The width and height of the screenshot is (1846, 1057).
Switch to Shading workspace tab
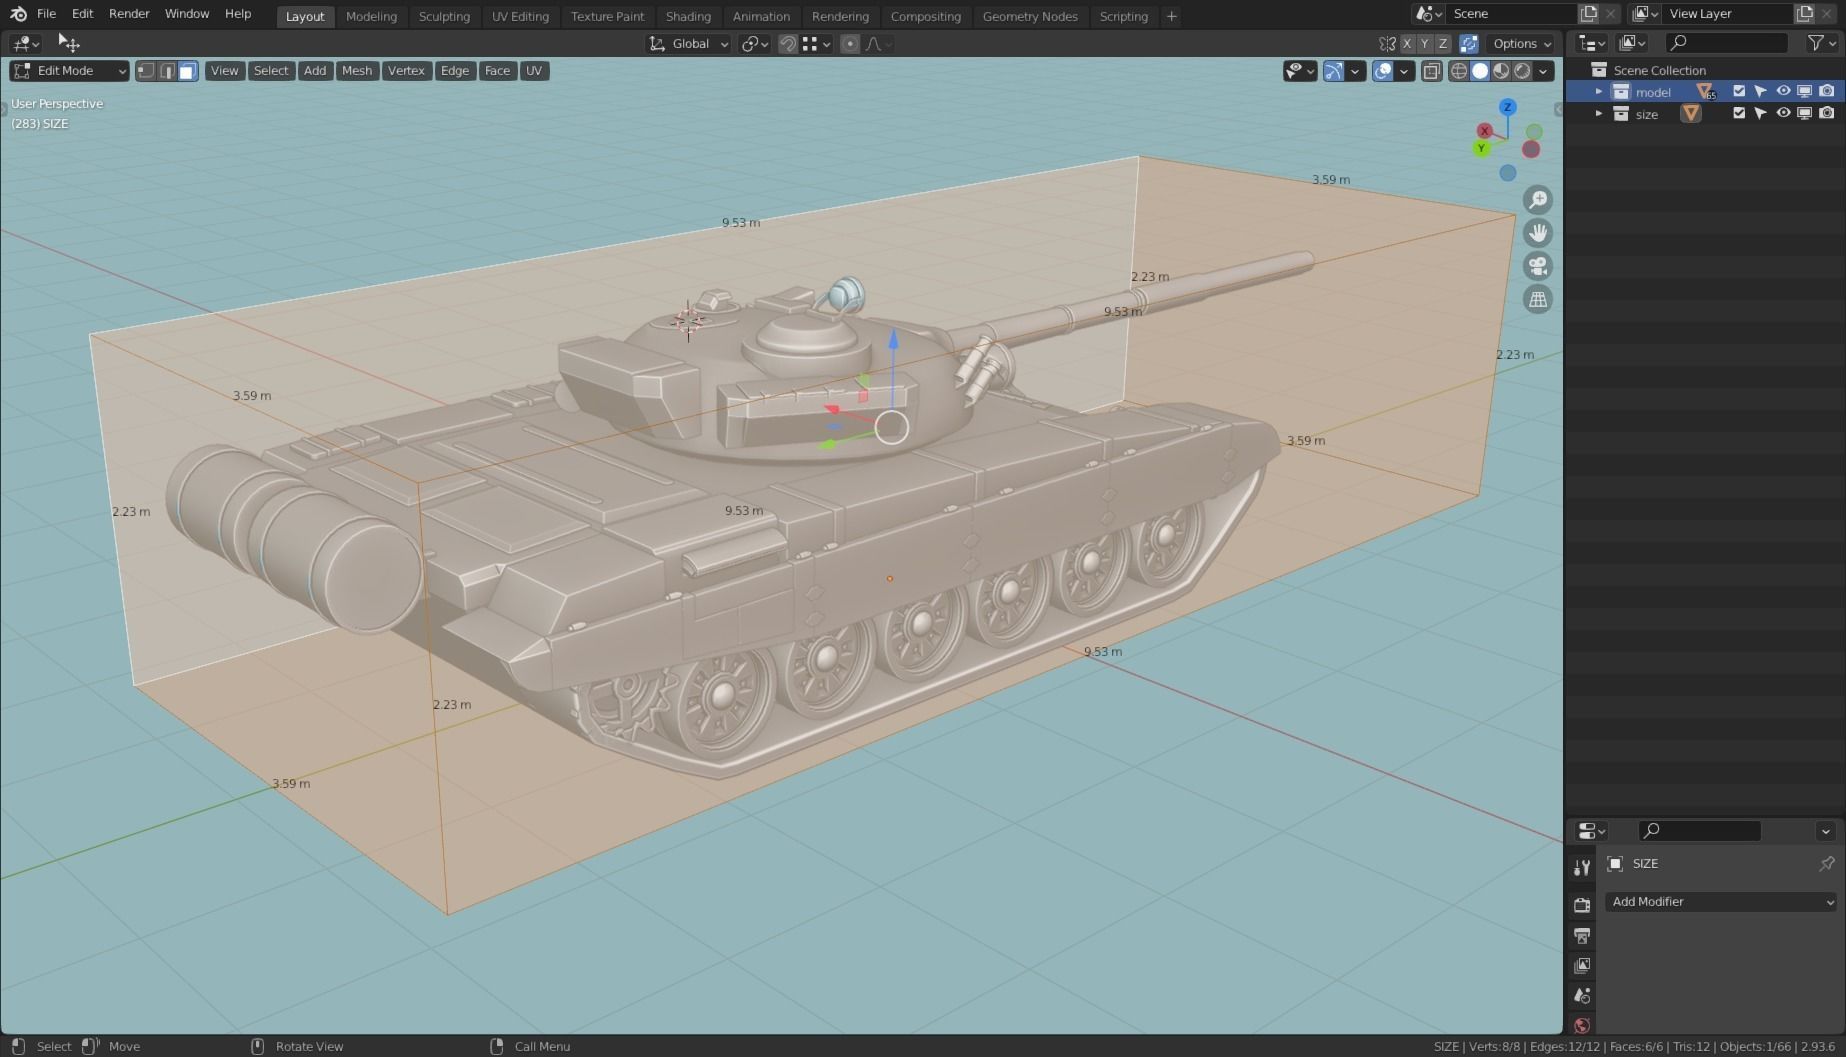pyautogui.click(x=688, y=16)
